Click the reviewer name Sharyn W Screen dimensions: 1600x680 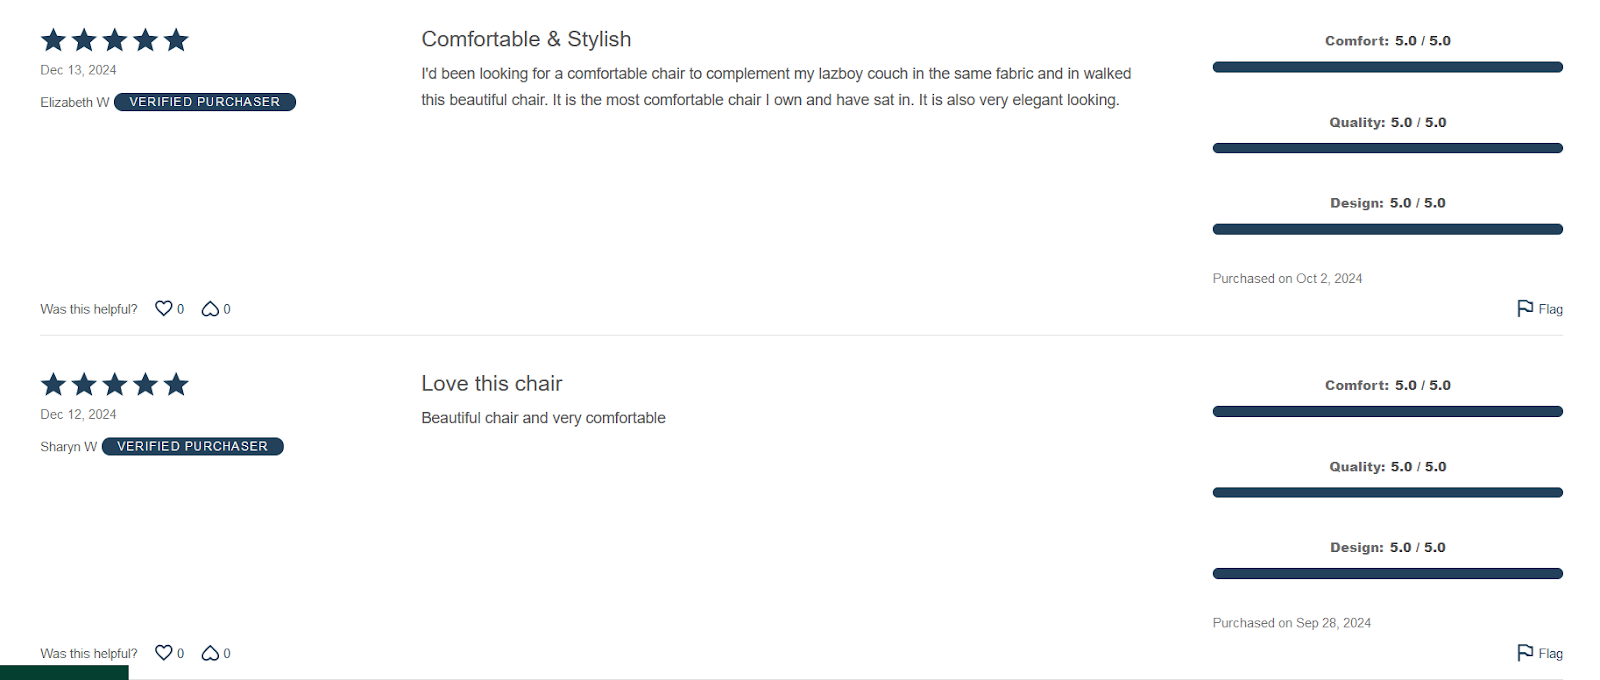coord(68,446)
